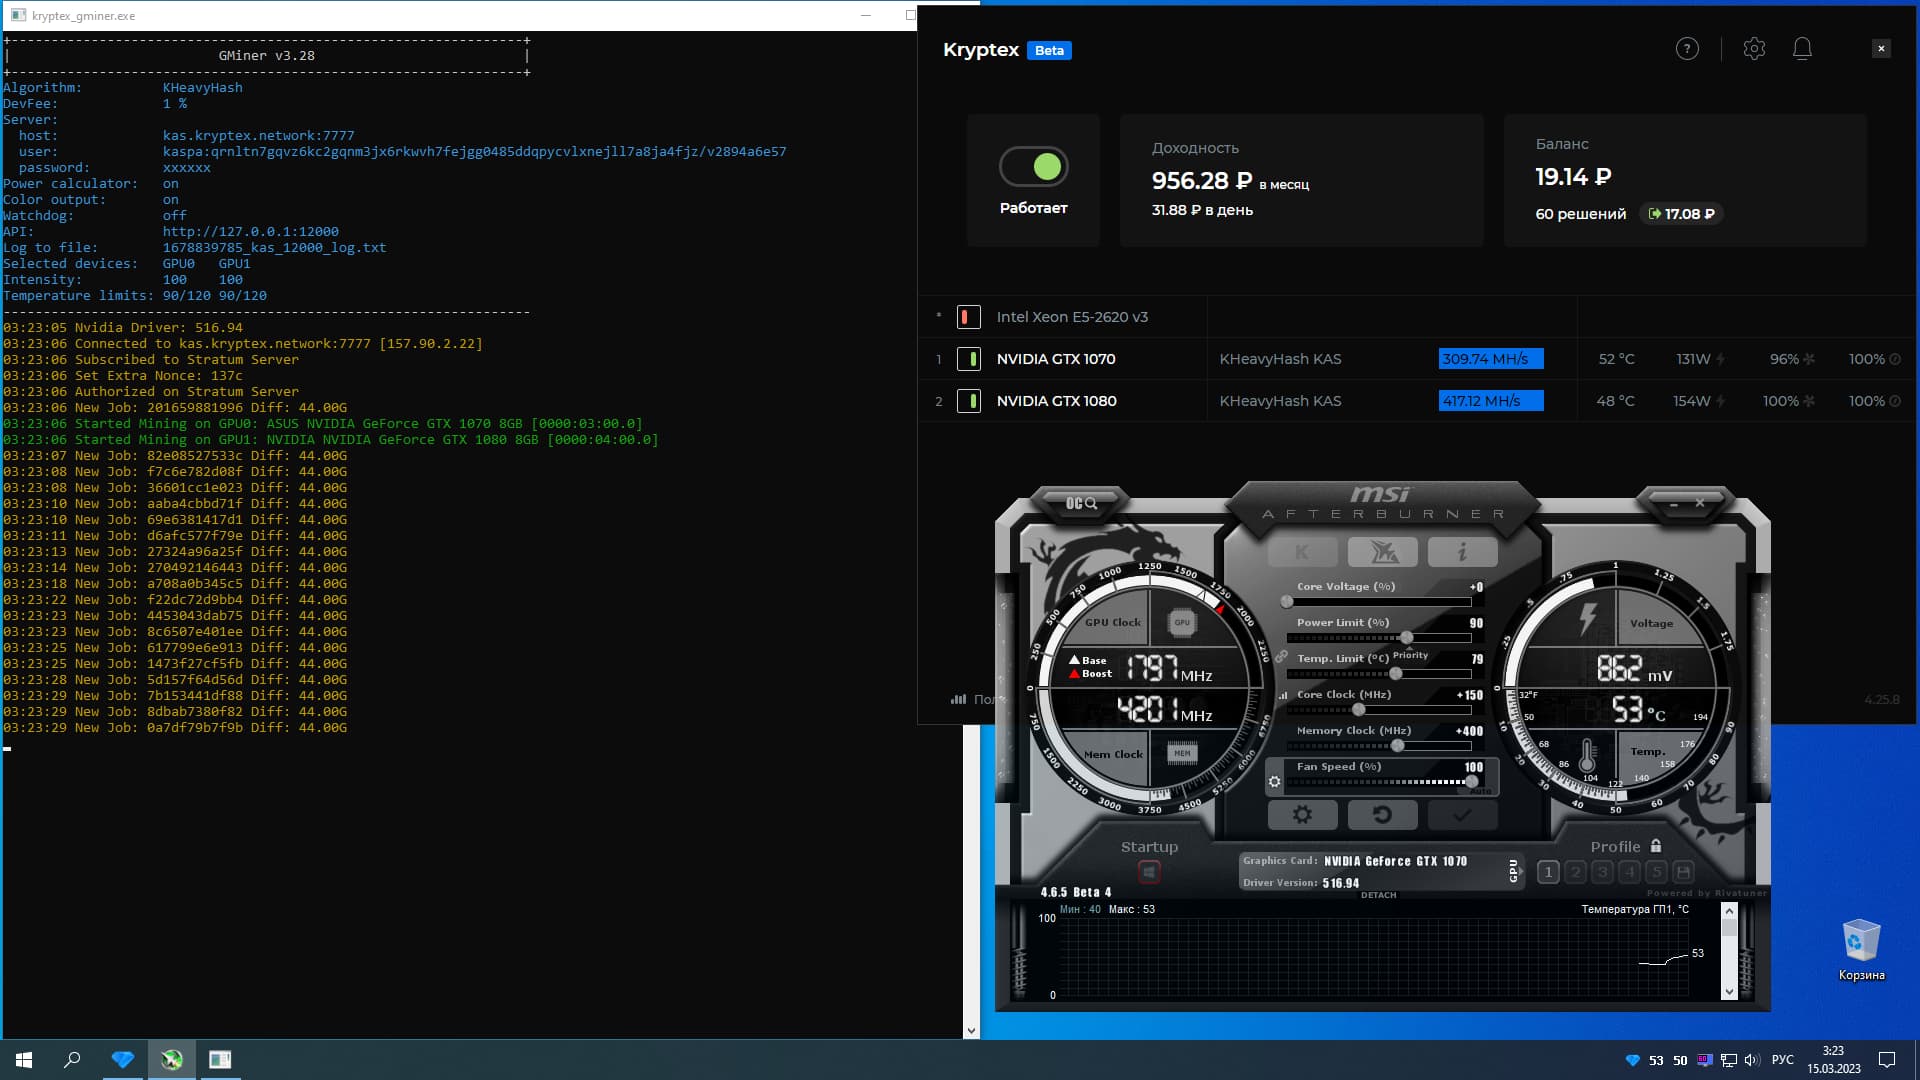Image resolution: width=1920 pixels, height=1080 pixels.
Task: Click the Kryptex diamond tray icon
Action: point(1633,1060)
